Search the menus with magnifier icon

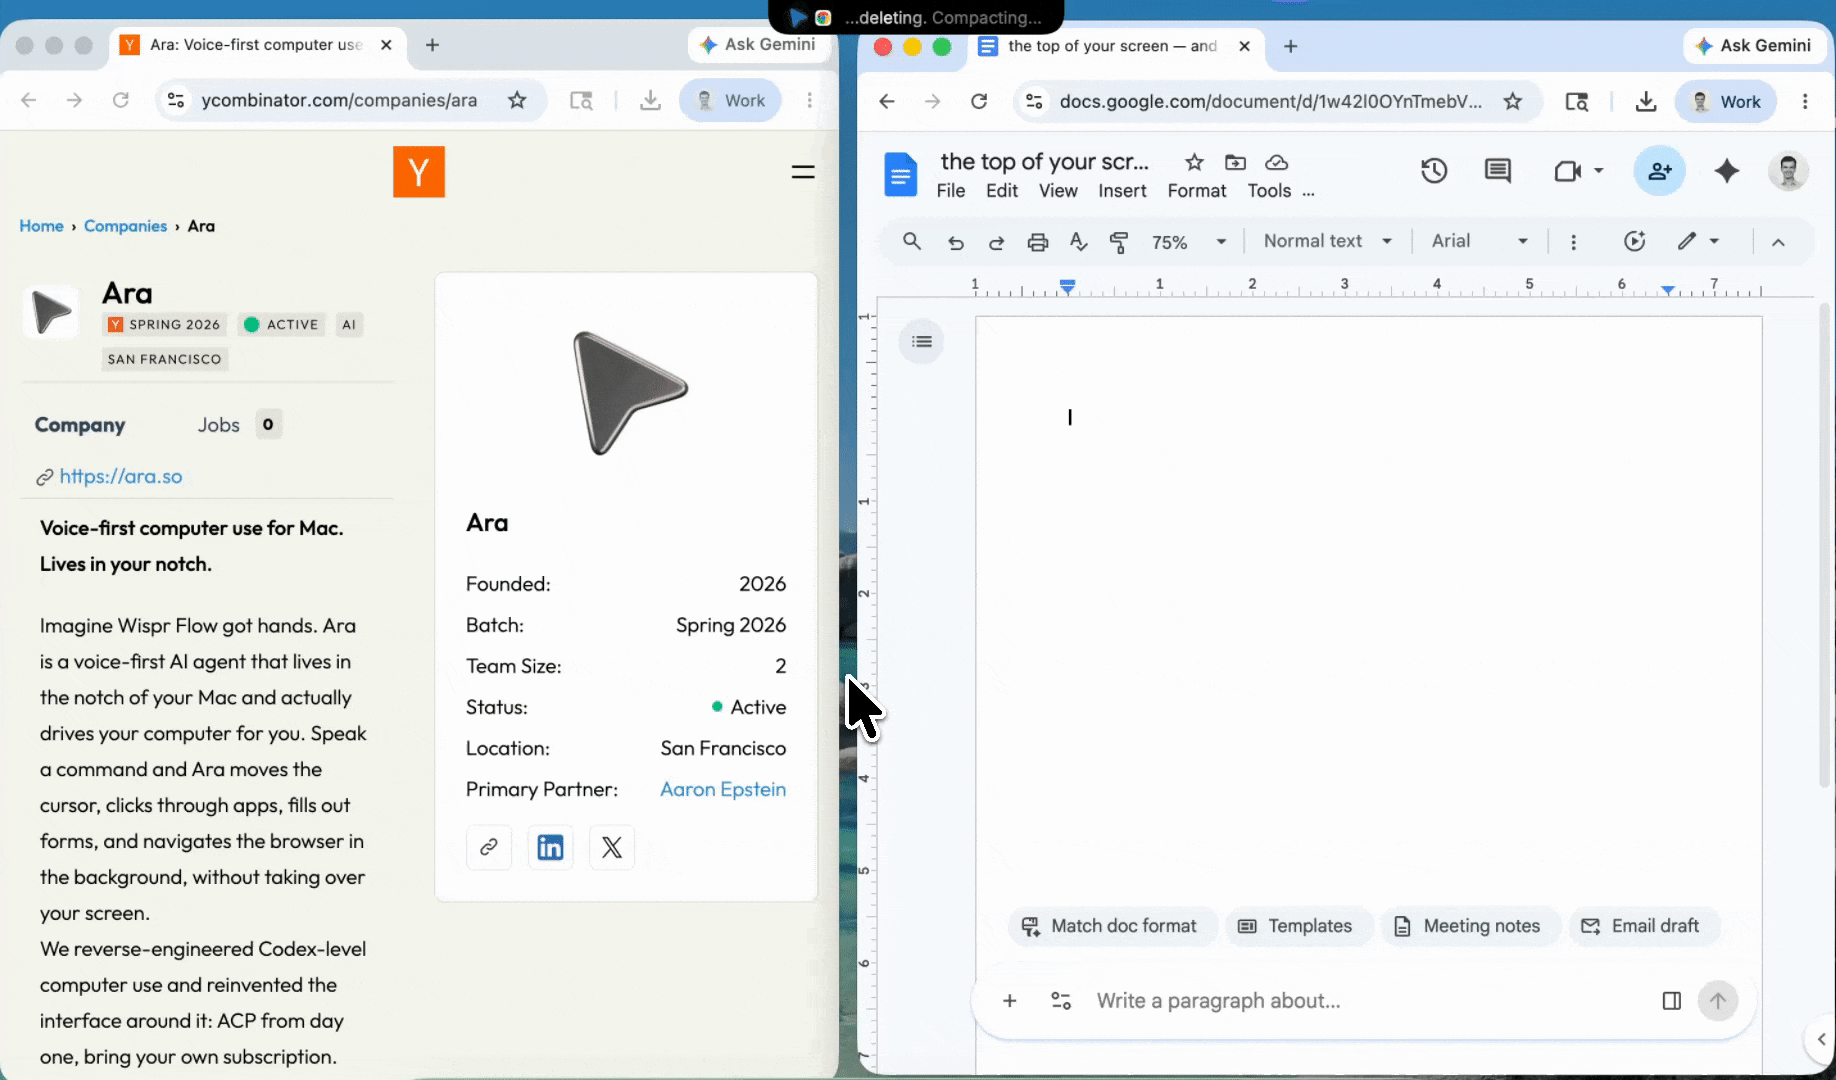pos(911,241)
